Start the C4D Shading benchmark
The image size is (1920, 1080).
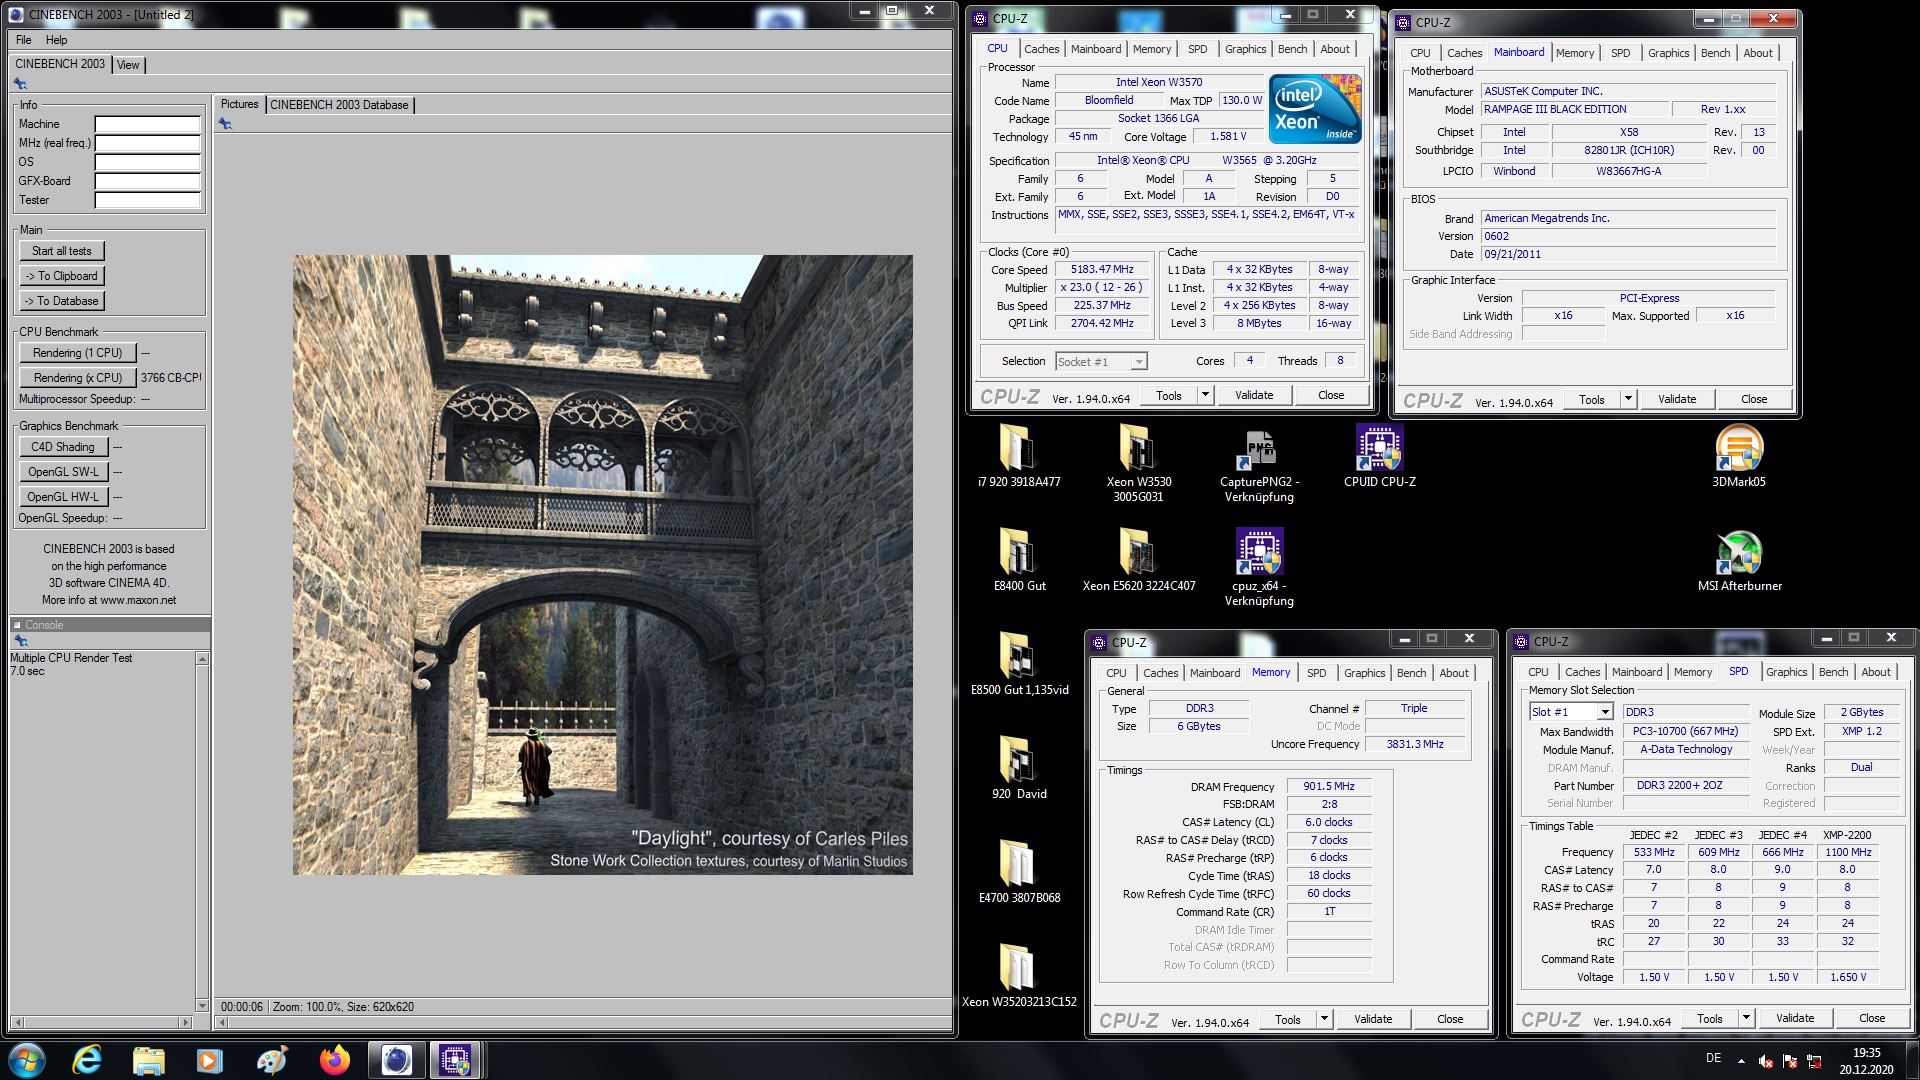click(x=63, y=447)
